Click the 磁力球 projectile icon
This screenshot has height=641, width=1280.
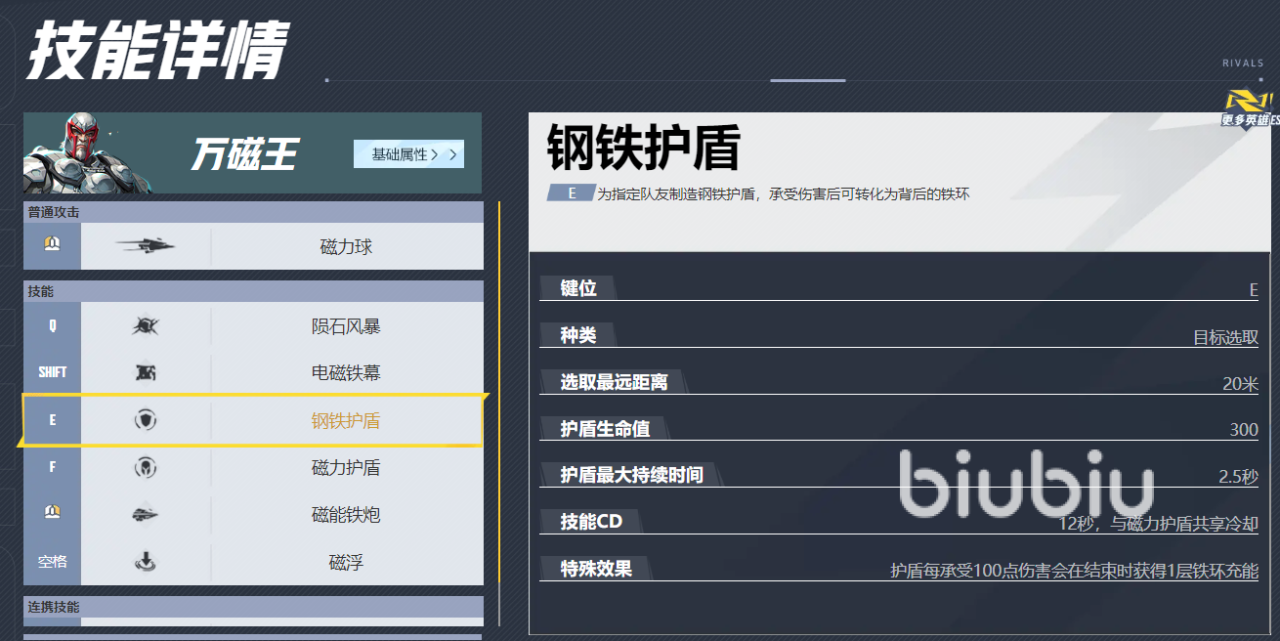[145, 246]
